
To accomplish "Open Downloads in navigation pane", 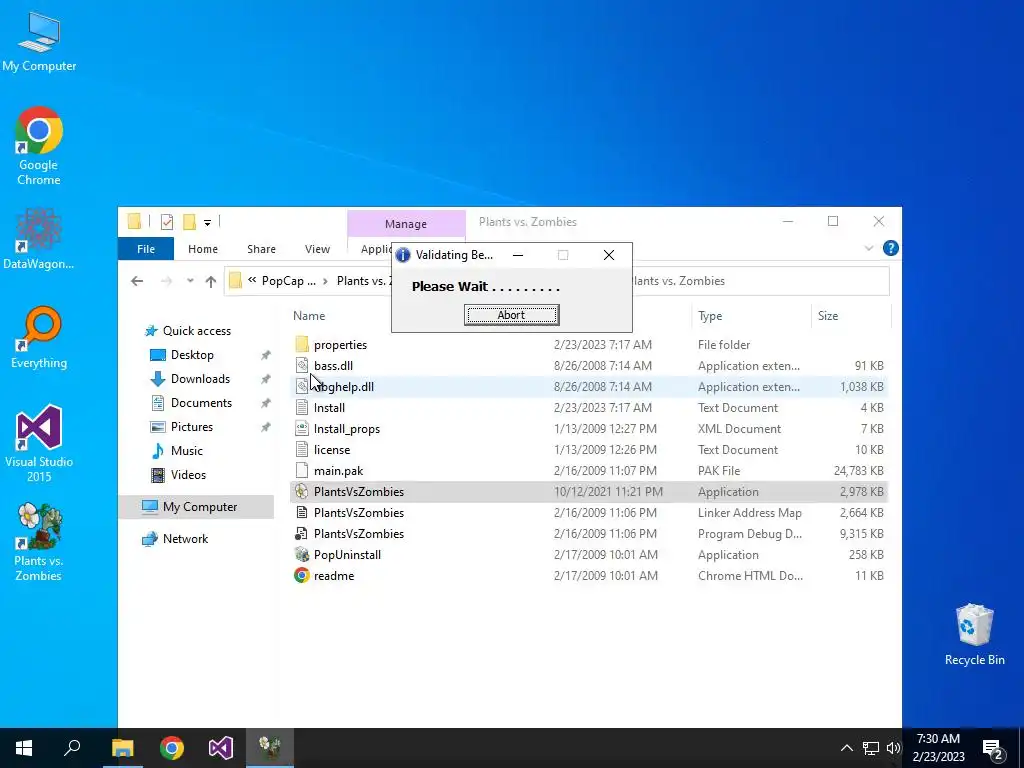I will pyautogui.click(x=200, y=379).
